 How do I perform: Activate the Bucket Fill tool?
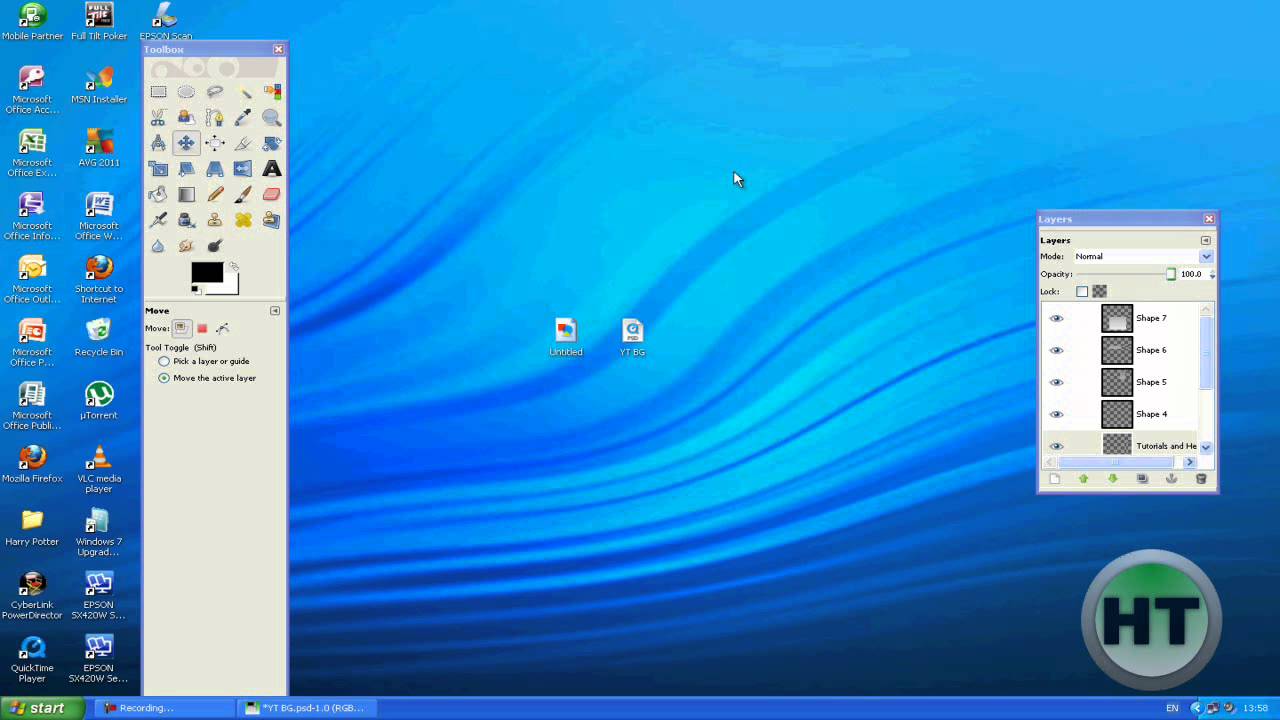point(158,194)
